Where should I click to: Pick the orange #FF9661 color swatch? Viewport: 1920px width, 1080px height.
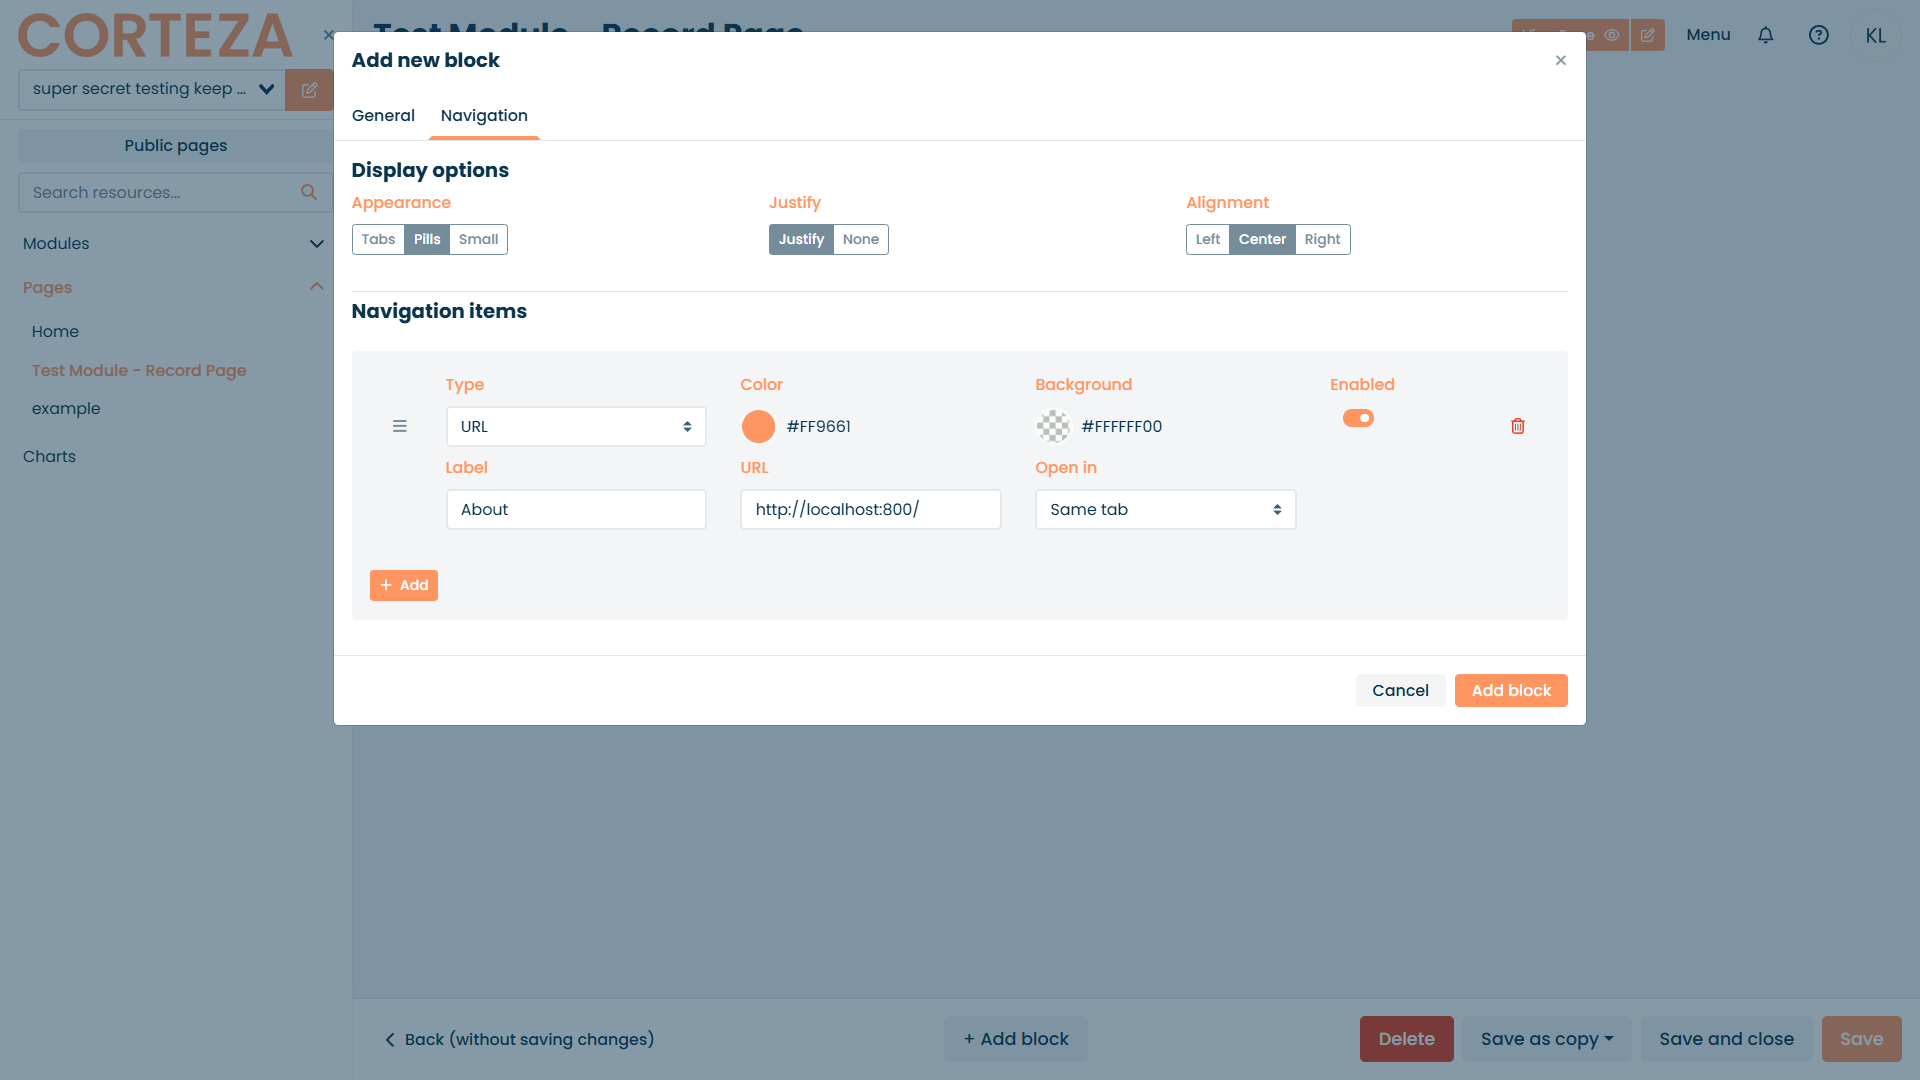pos(758,426)
